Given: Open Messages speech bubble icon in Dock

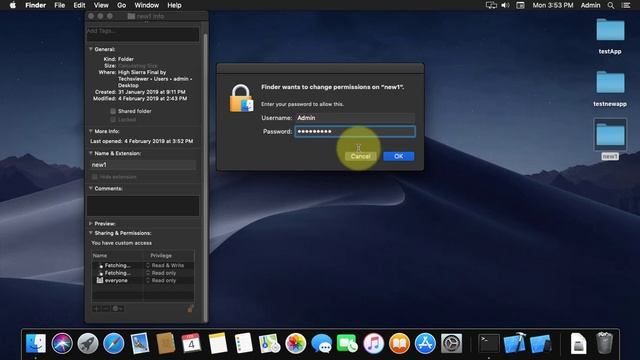Looking at the screenshot, I should pos(322,343).
